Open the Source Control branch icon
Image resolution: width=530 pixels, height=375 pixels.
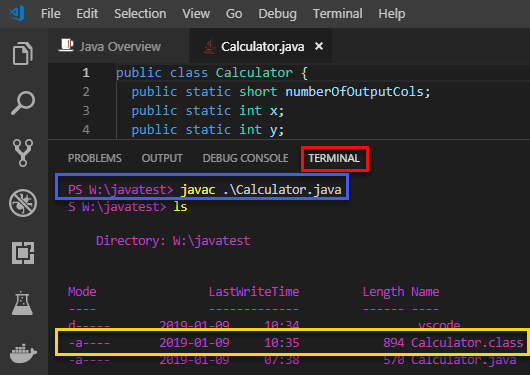click(x=23, y=153)
